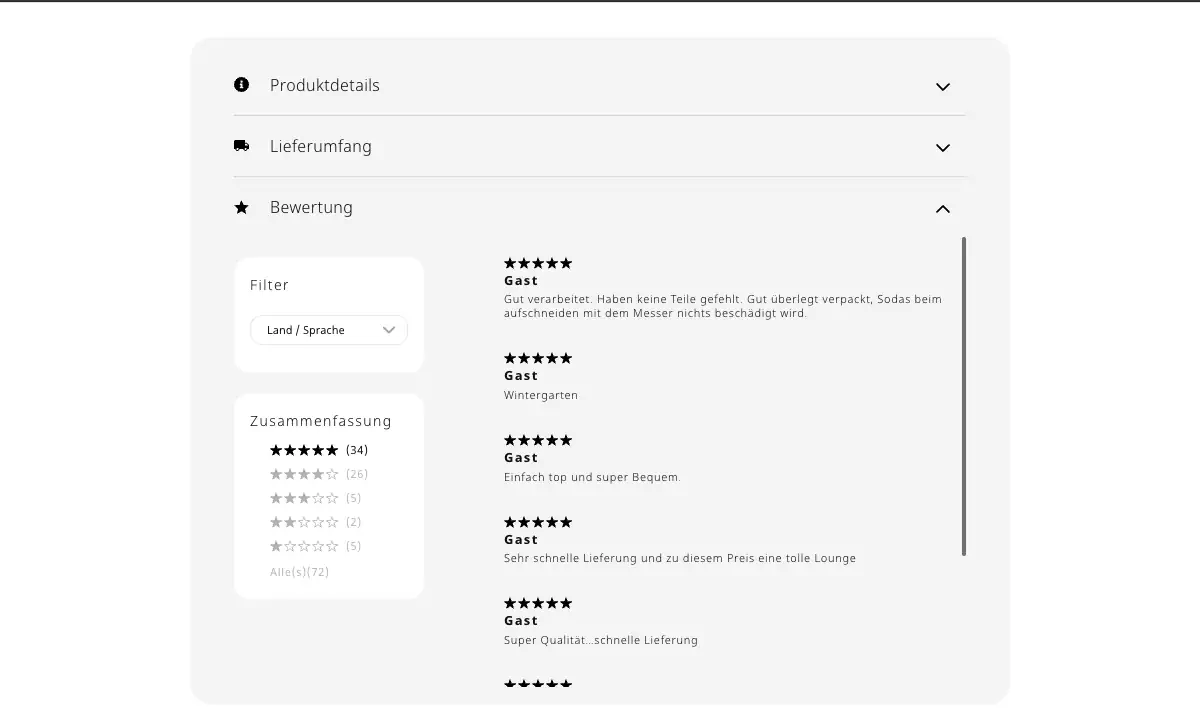Click the stars above 'Einfach top' review
Image resolution: width=1200 pixels, height=720 pixels.
538,440
